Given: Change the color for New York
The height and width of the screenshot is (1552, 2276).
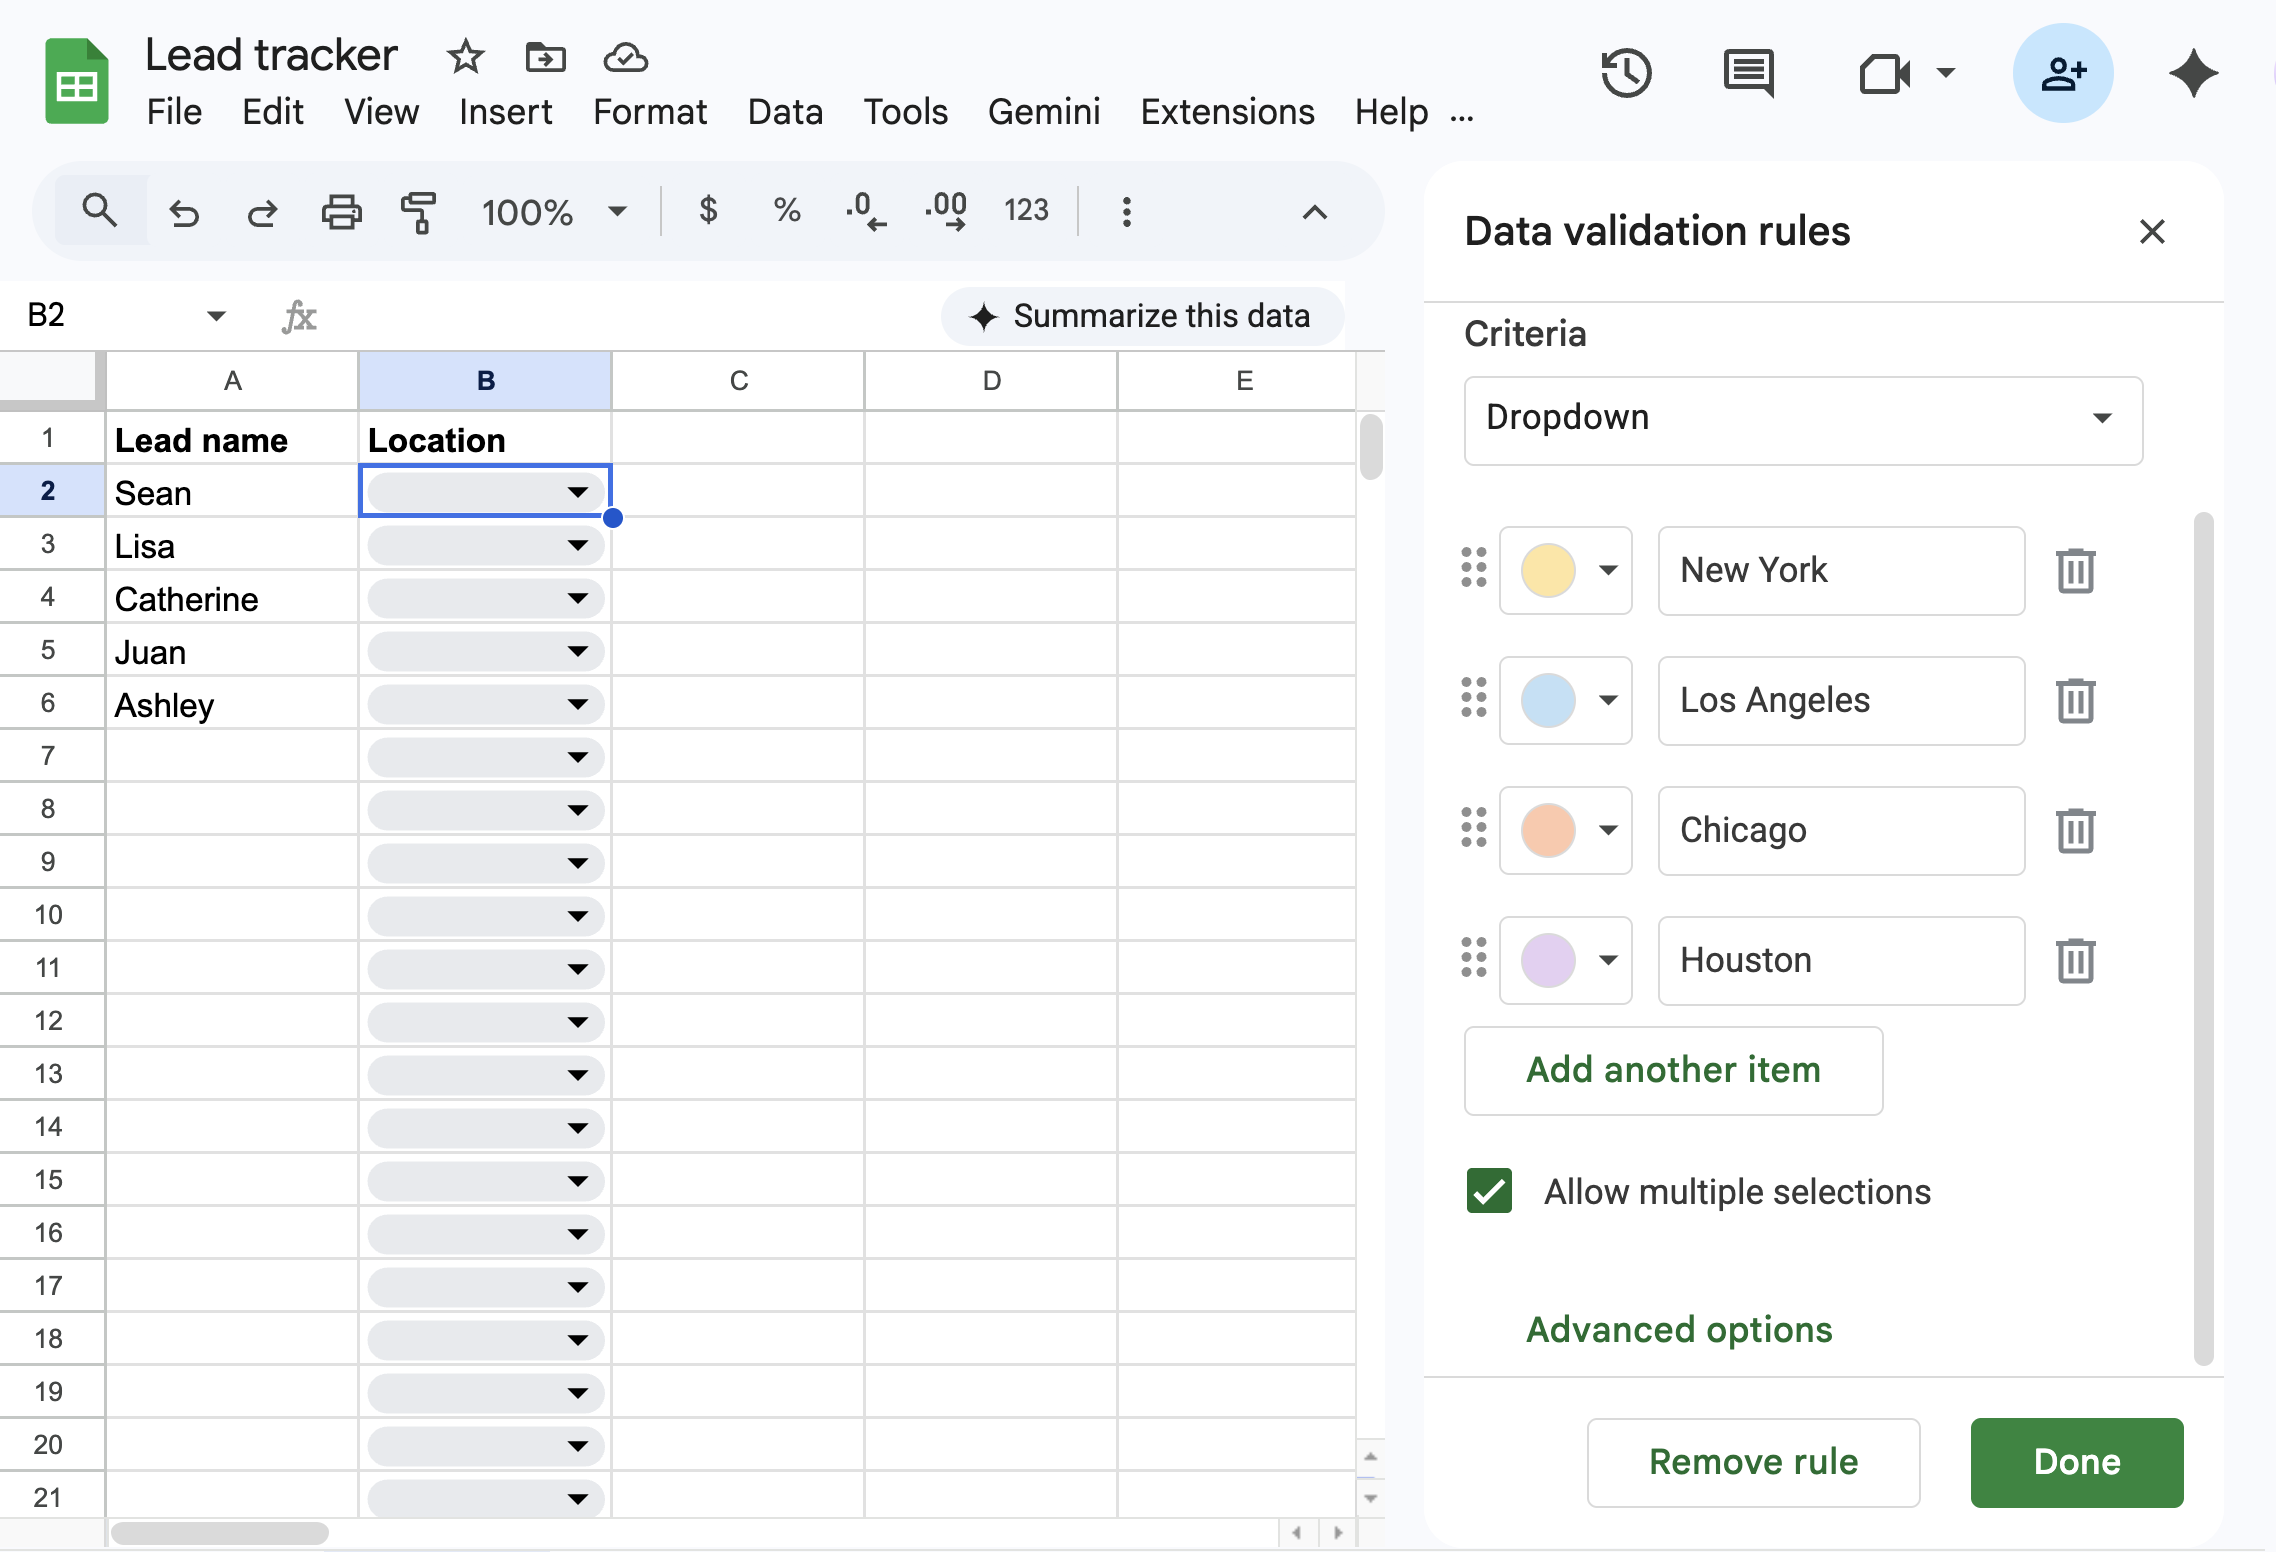Looking at the screenshot, I should pos(1565,570).
